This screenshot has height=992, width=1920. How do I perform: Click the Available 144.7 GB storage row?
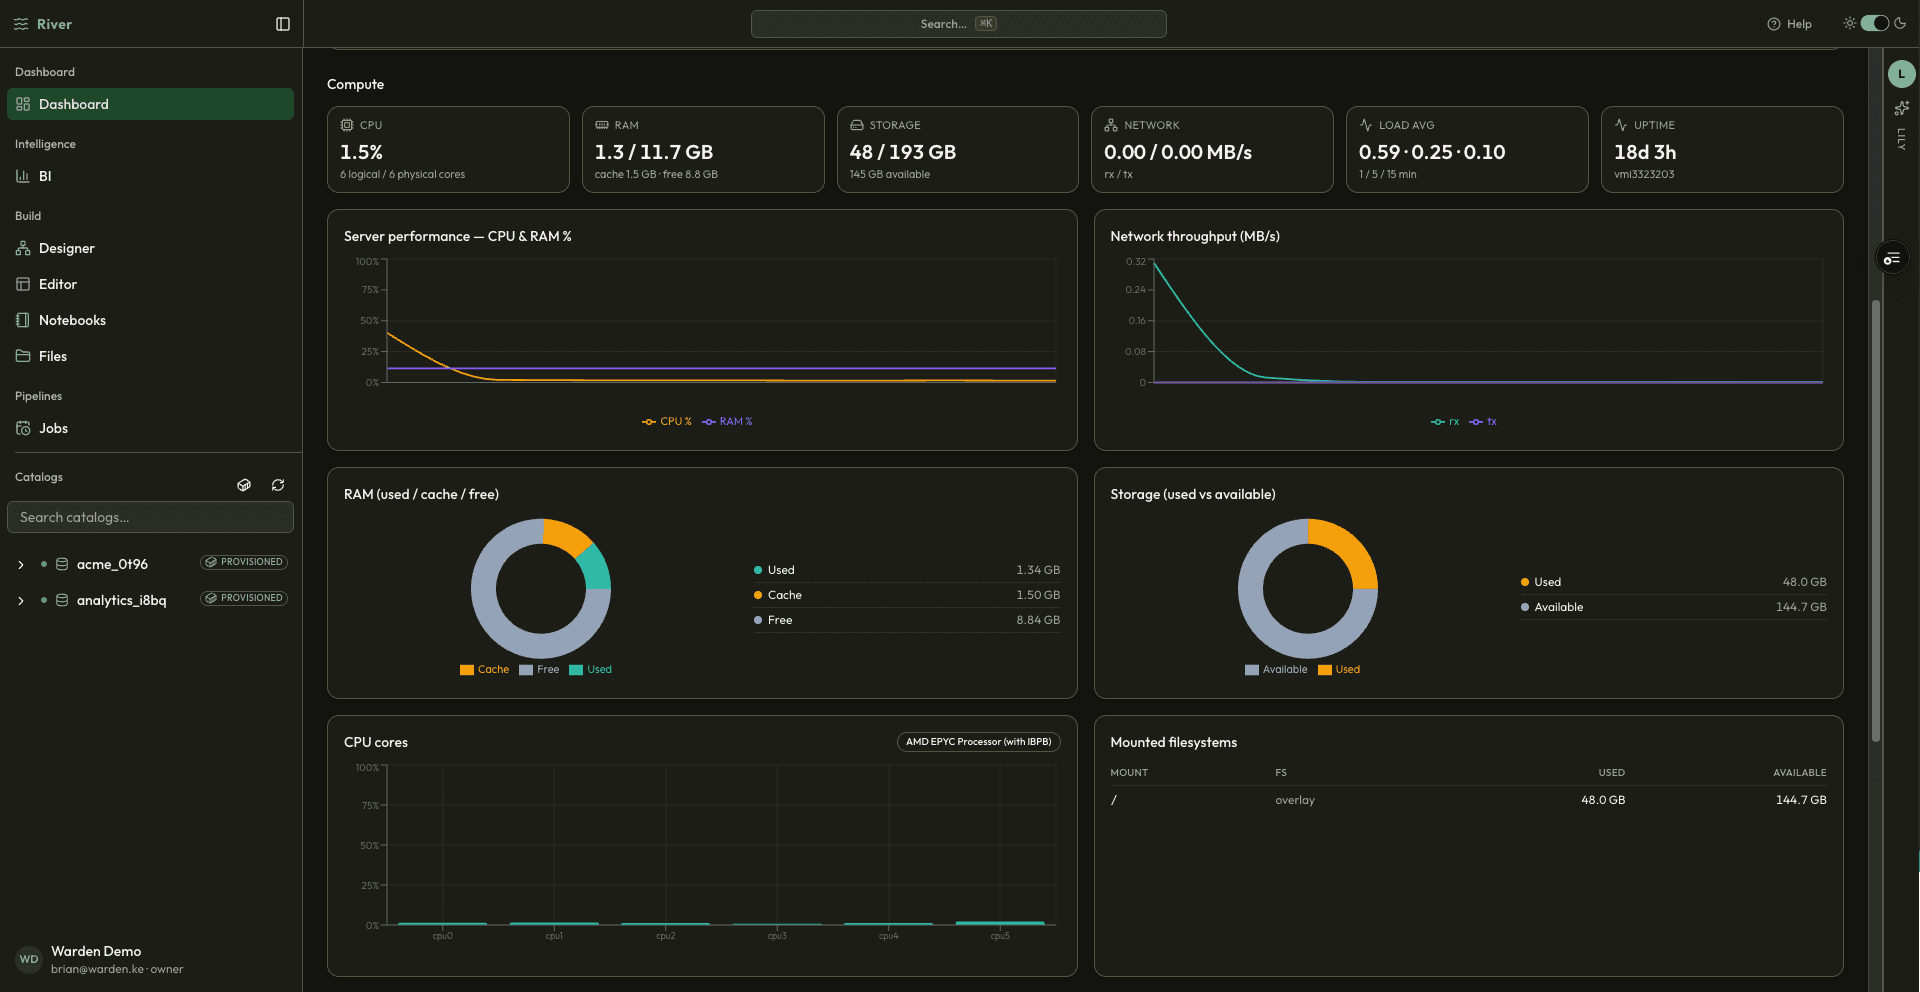coord(1673,607)
